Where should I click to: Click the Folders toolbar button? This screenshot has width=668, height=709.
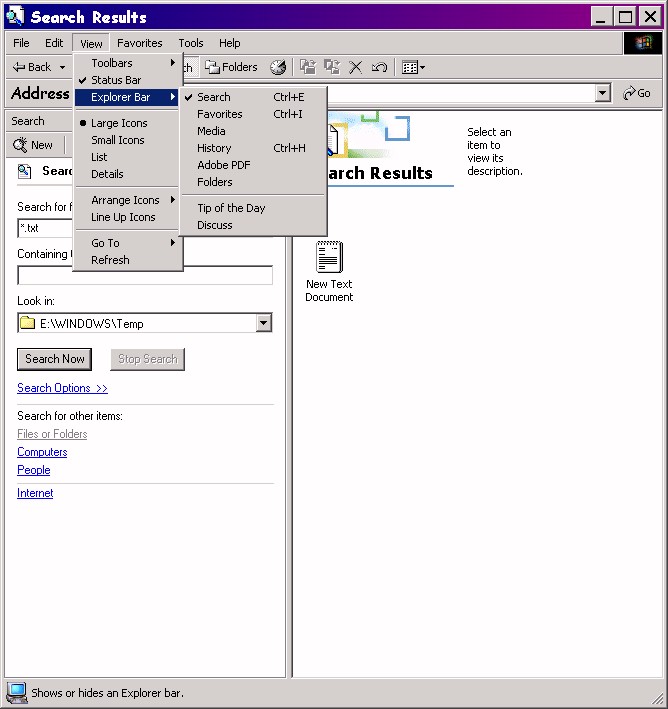point(231,67)
